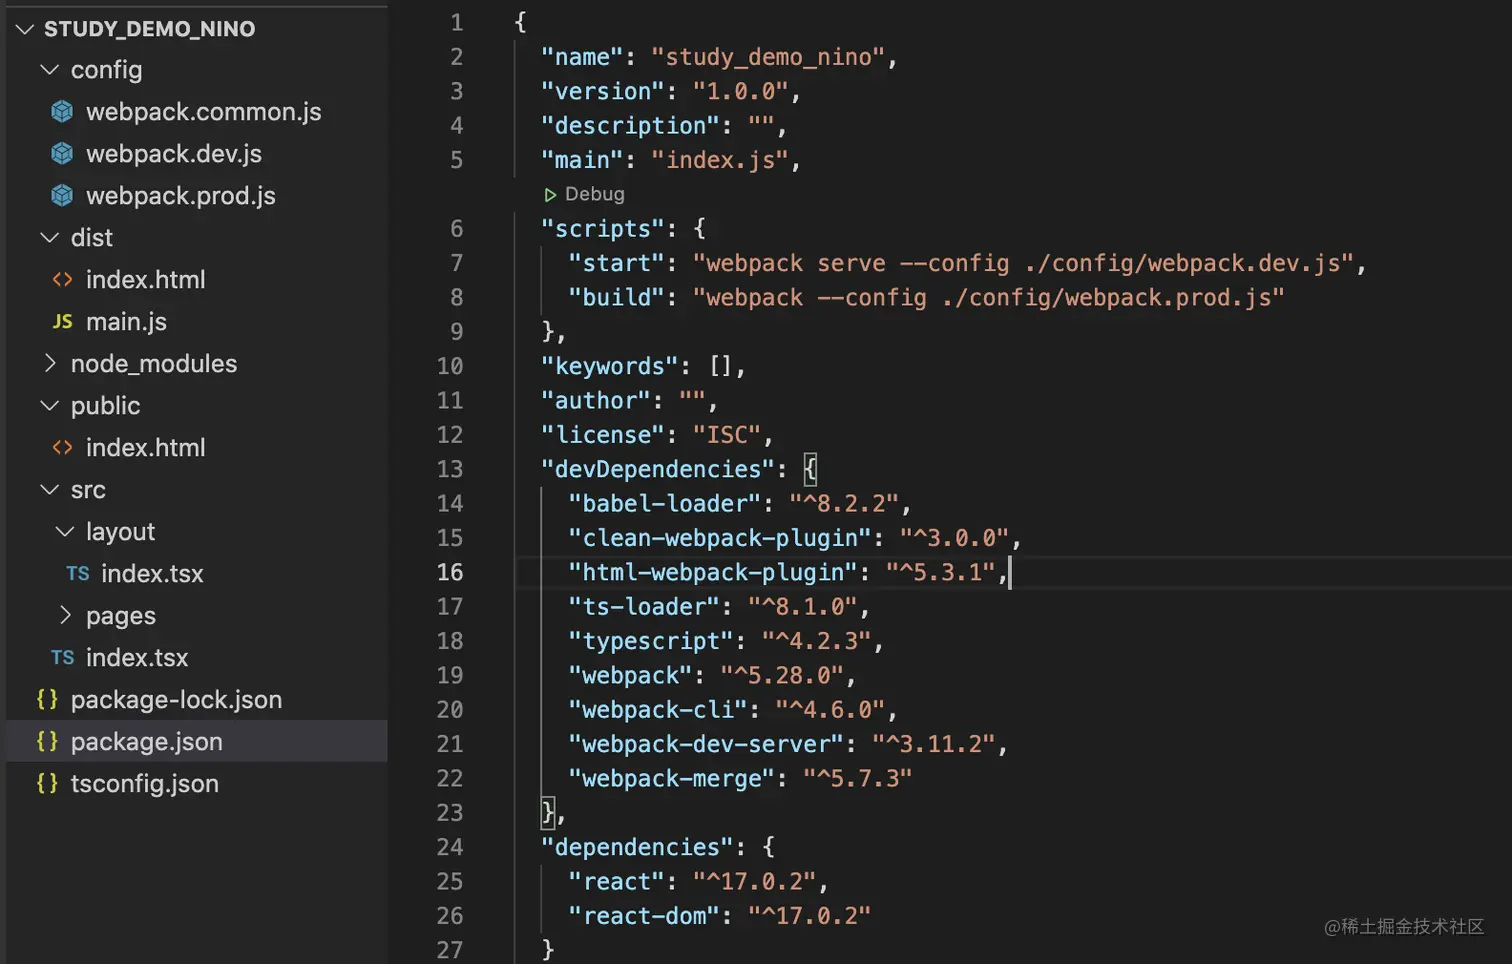The height and width of the screenshot is (964, 1512).
Task: Click line number 16 in the gutter
Action: tap(450, 572)
